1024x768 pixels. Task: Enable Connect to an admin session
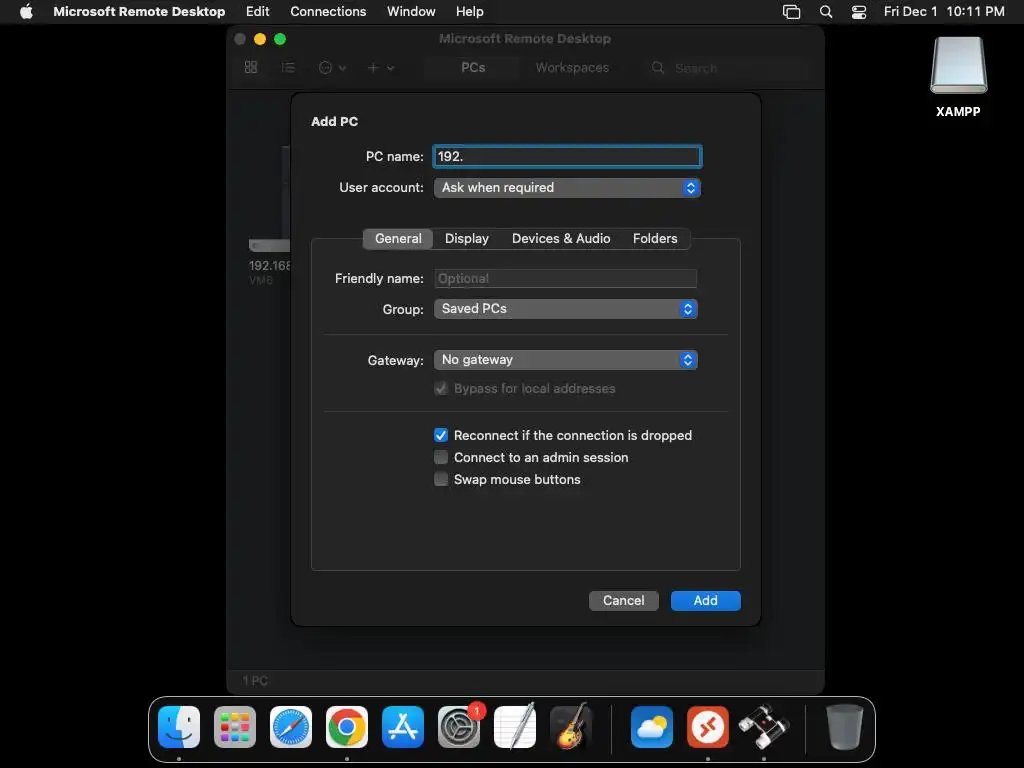pyautogui.click(x=441, y=457)
